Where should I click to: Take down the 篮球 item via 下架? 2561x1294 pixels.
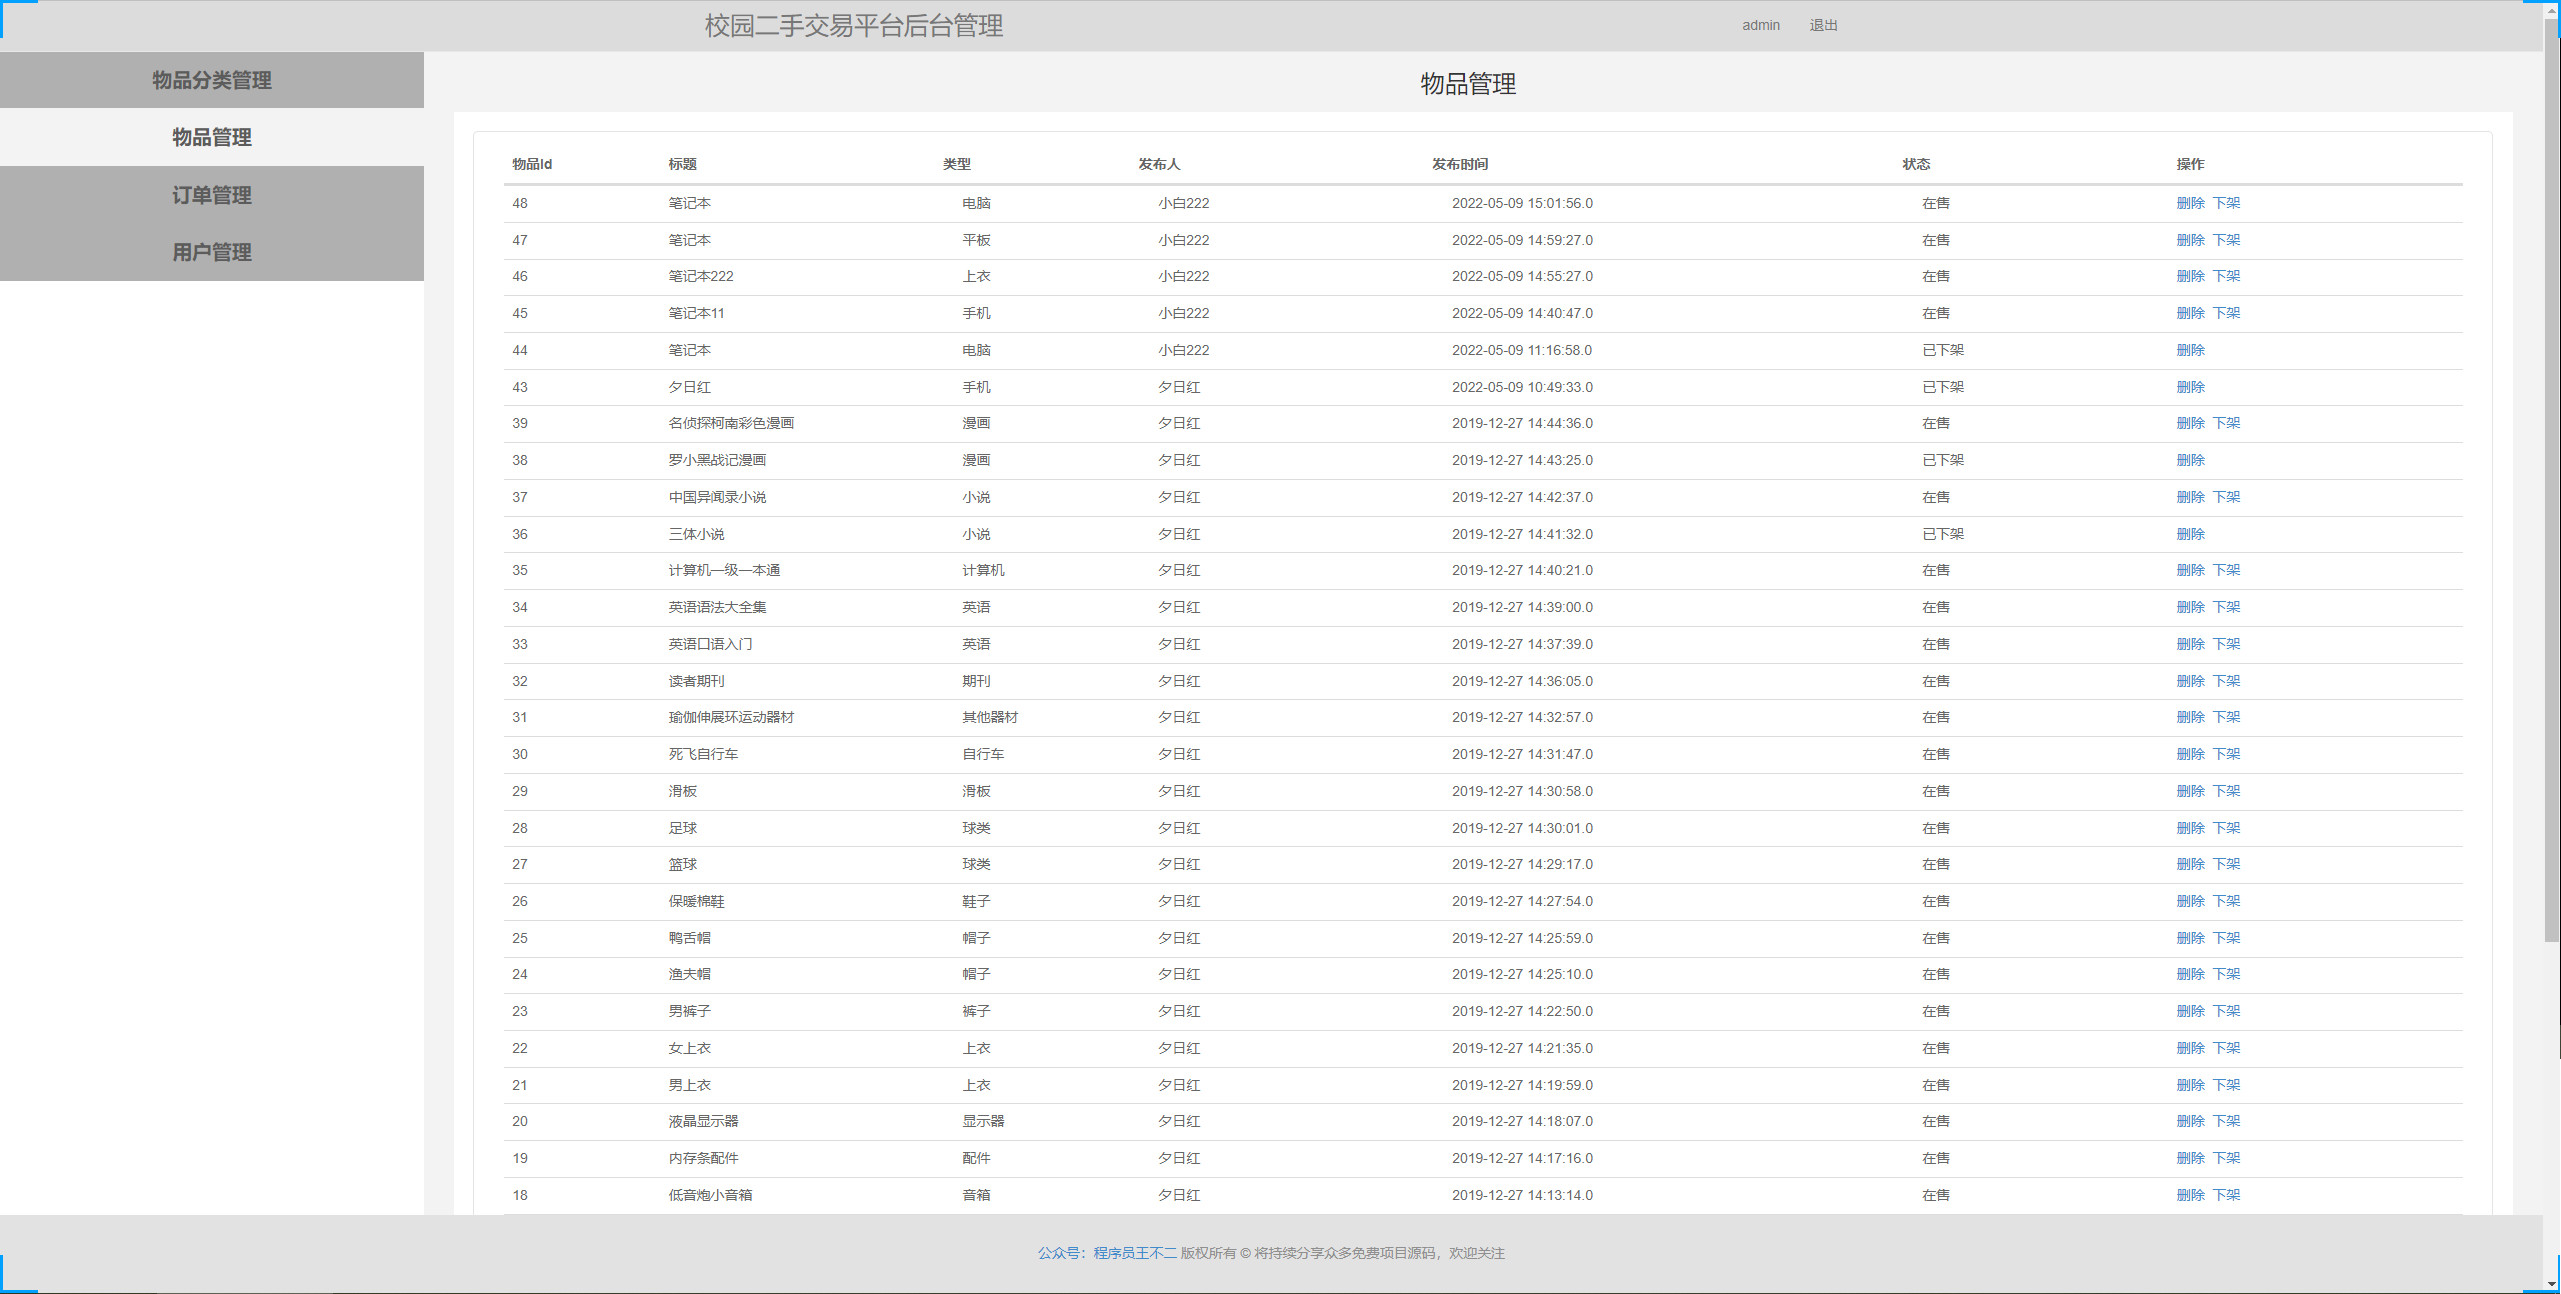coord(2228,864)
